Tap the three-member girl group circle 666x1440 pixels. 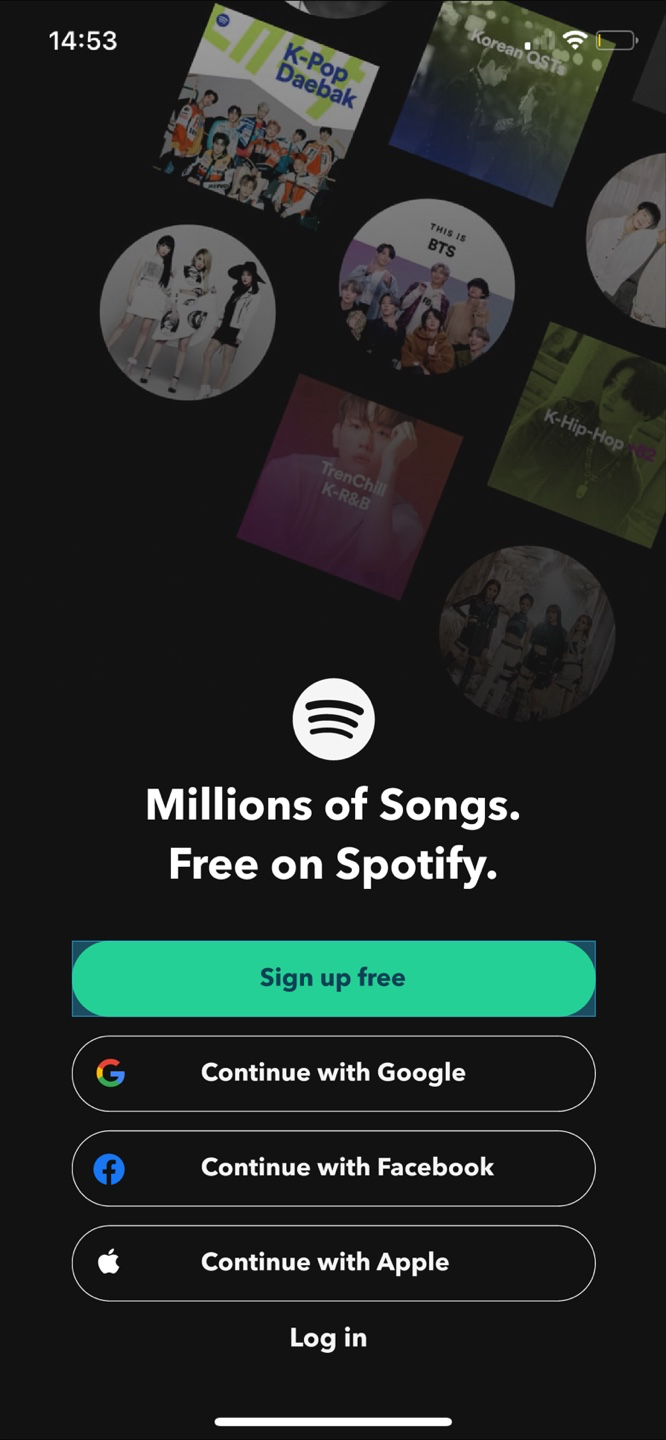[x=188, y=312]
